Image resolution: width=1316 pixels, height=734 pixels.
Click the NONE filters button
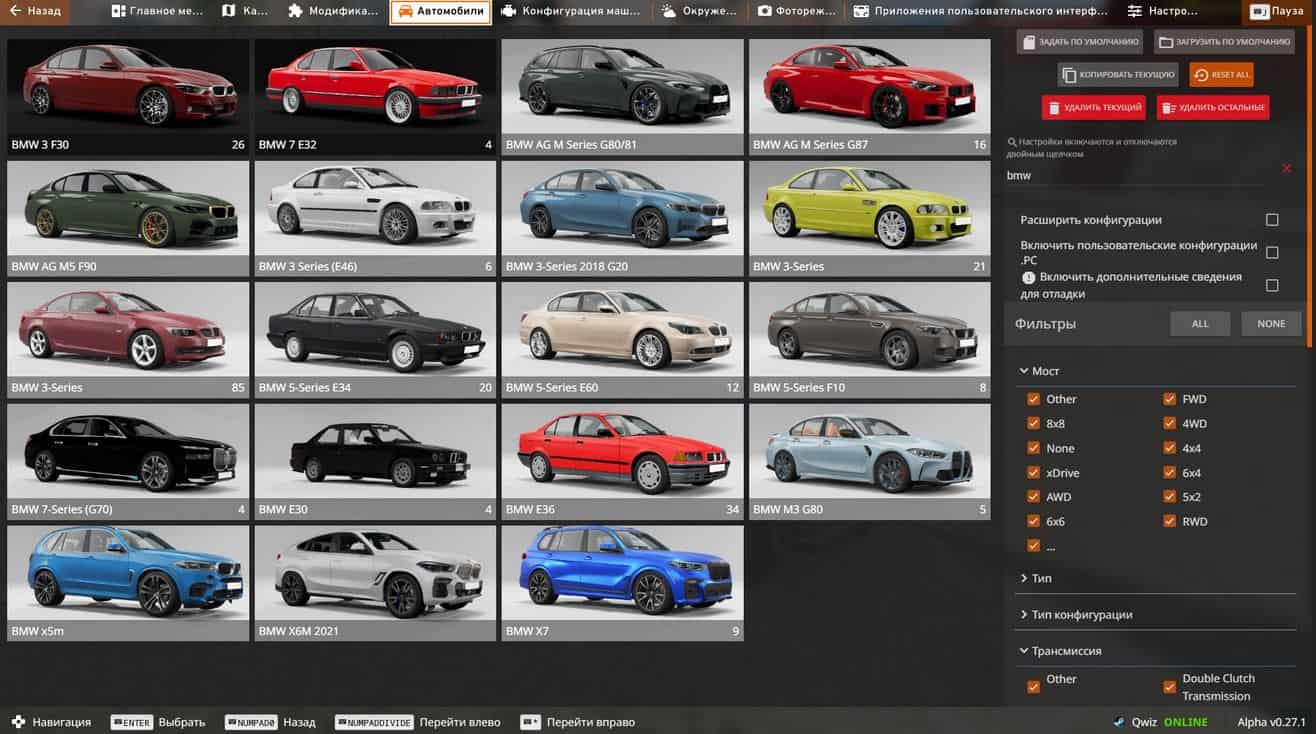click(x=1271, y=324)
